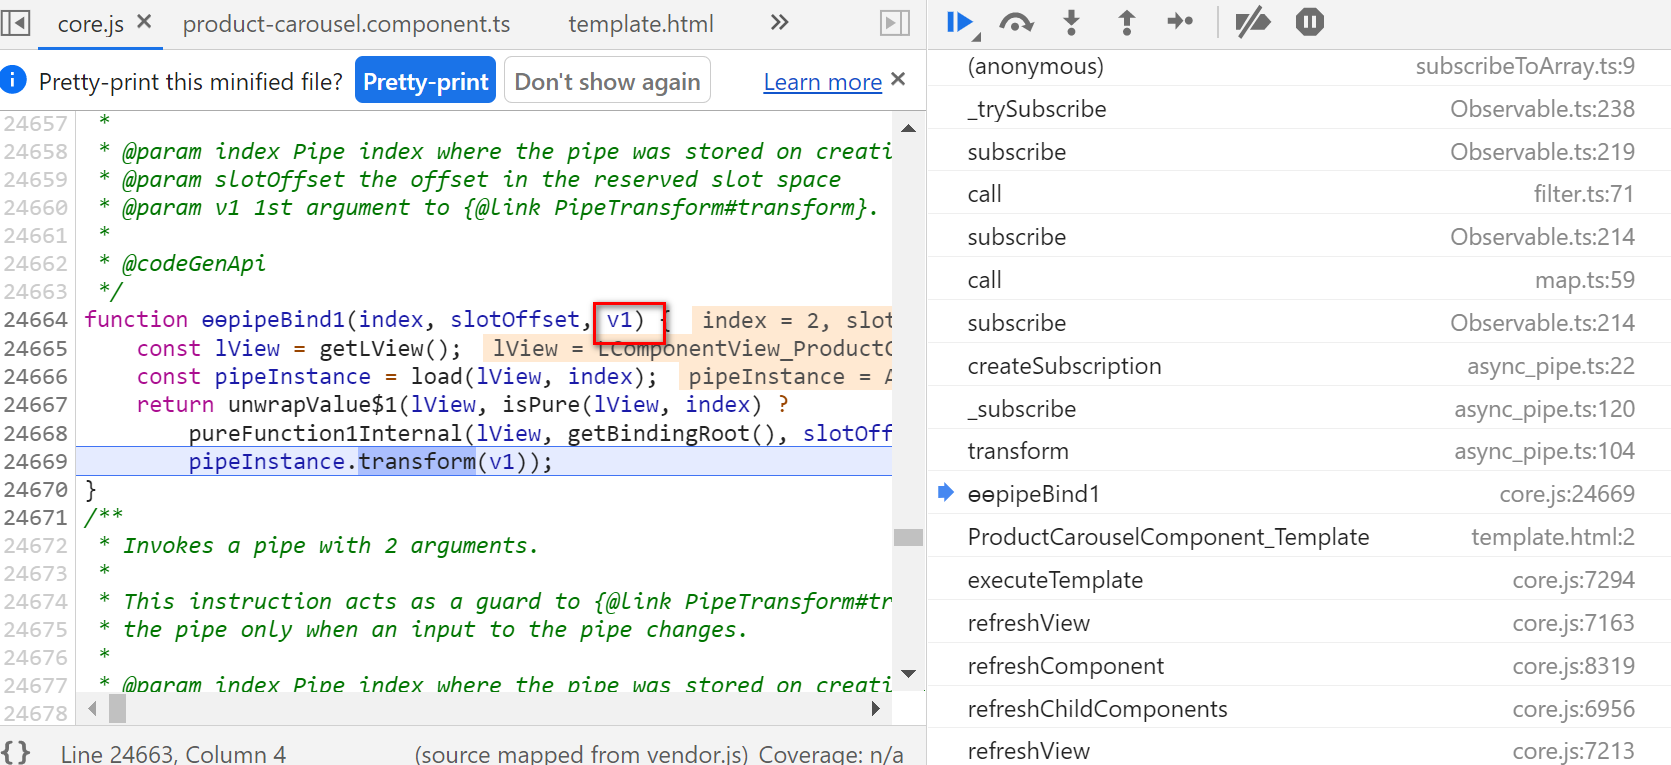
Task: Set breakpoint on line number 24669
Action: (36, 461)
